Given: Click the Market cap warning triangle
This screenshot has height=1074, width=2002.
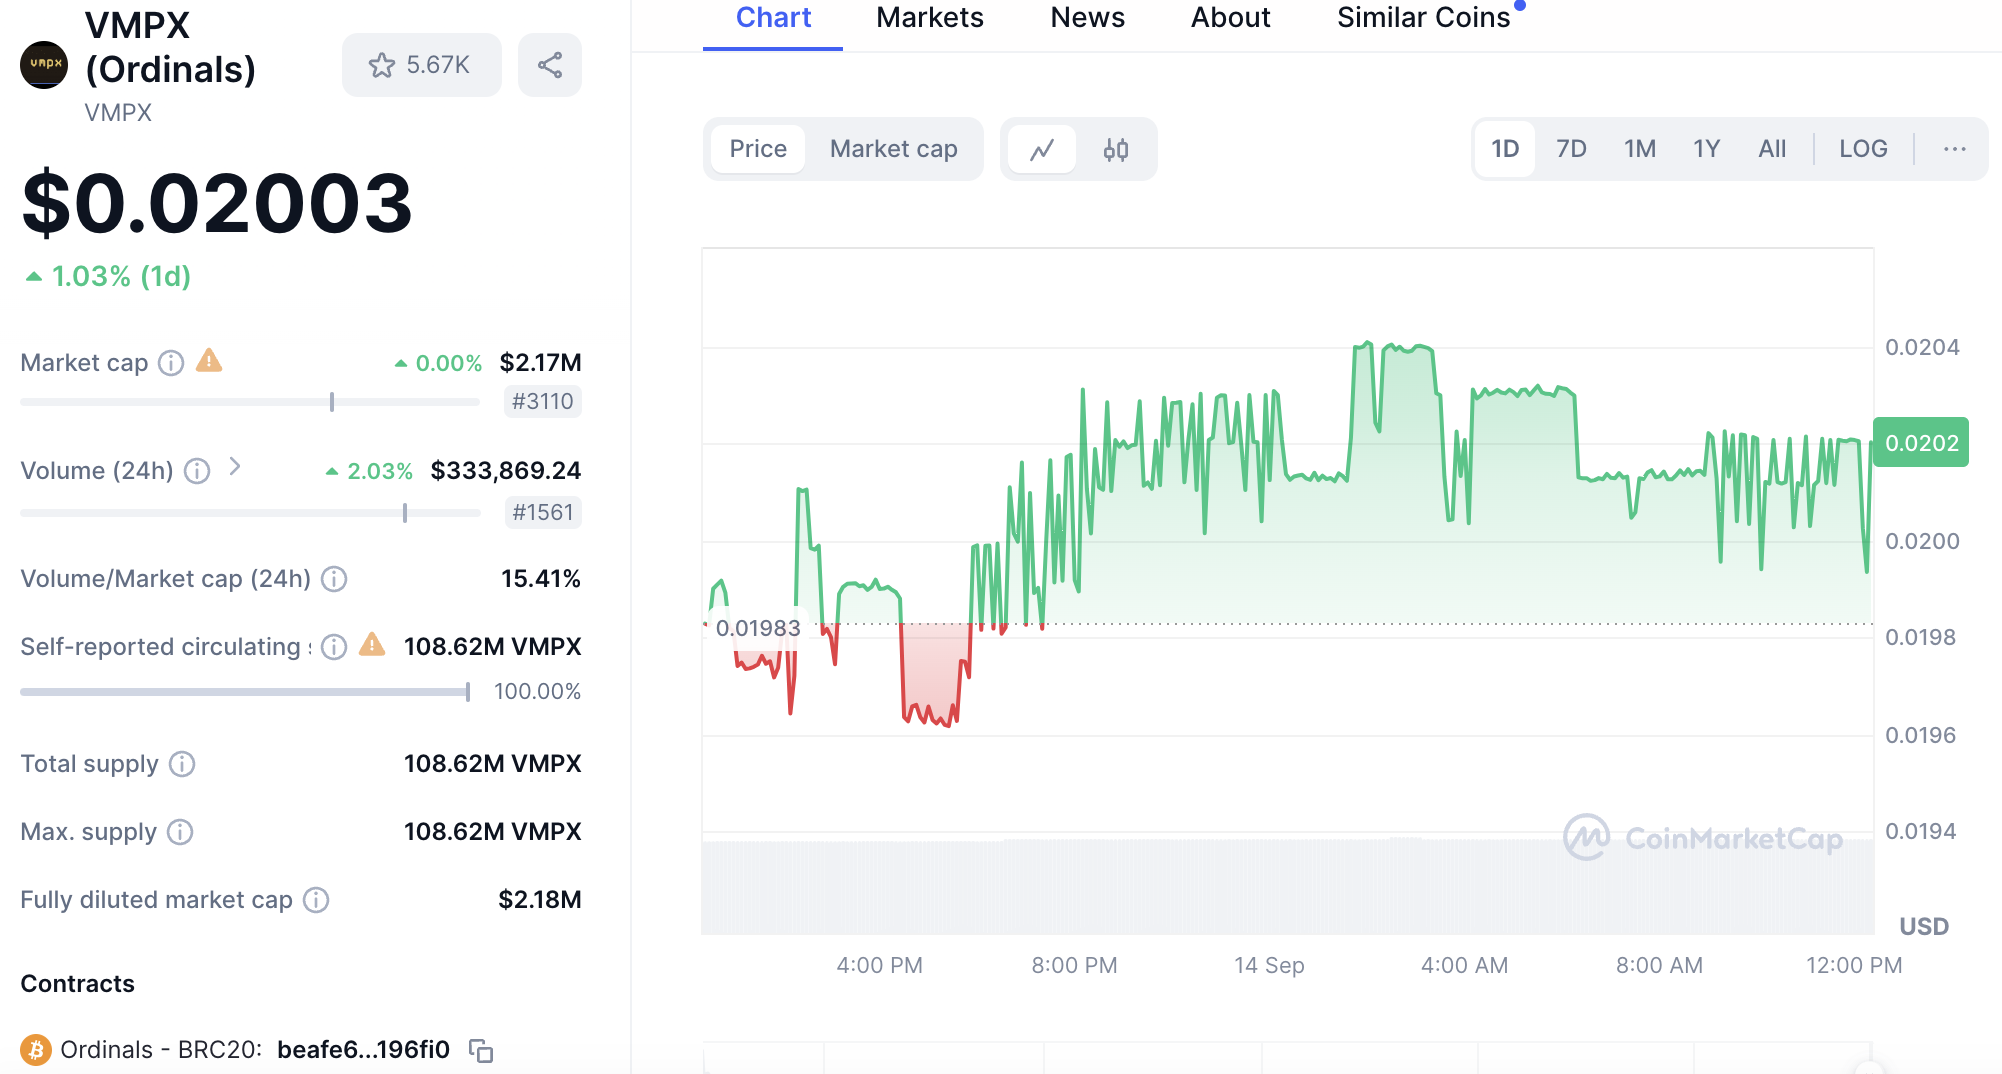Looking at the screenshot, I should click(209, 360).
